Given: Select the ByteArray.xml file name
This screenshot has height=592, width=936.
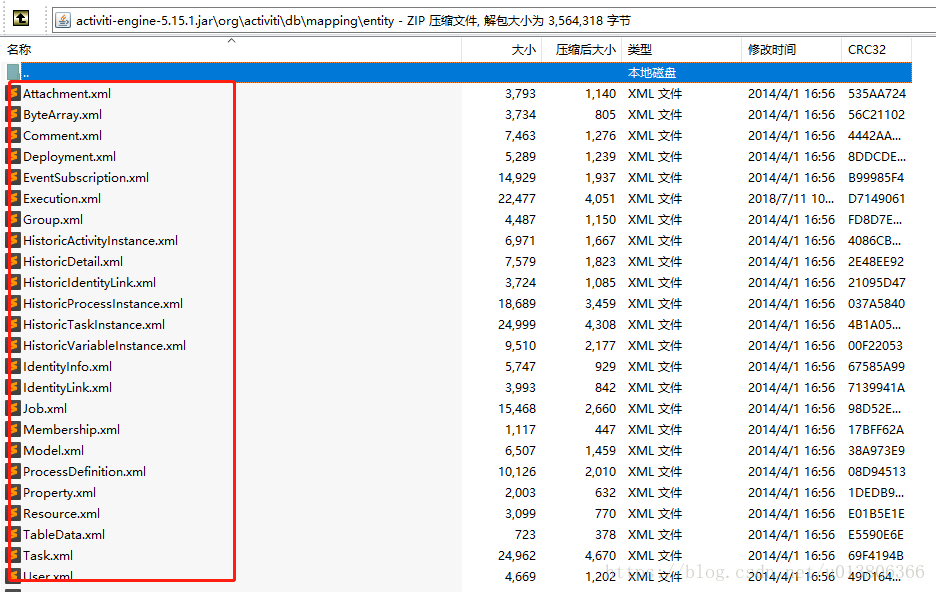Looking at the screenshot, I should click(x=63, y=115).
